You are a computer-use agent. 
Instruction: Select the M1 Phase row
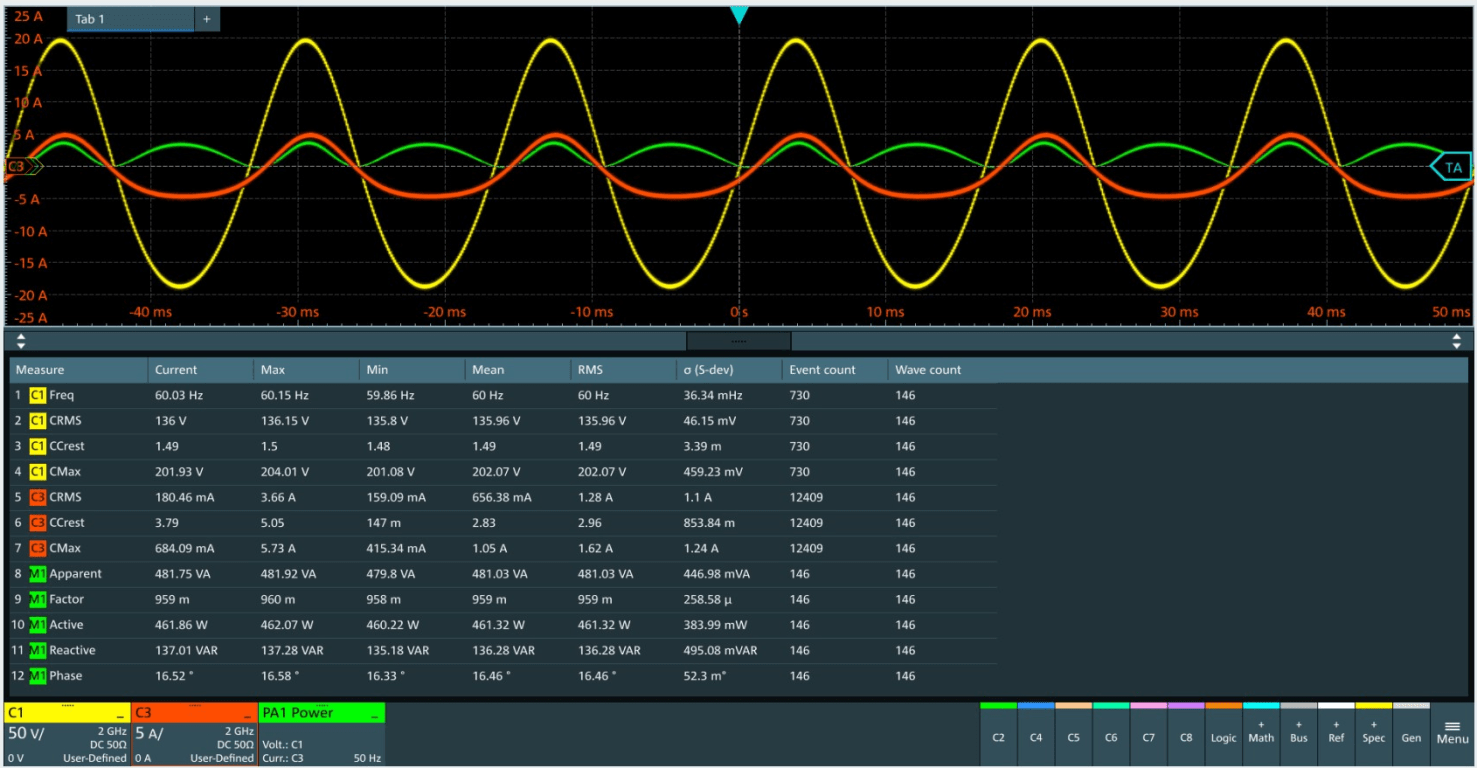504,676
